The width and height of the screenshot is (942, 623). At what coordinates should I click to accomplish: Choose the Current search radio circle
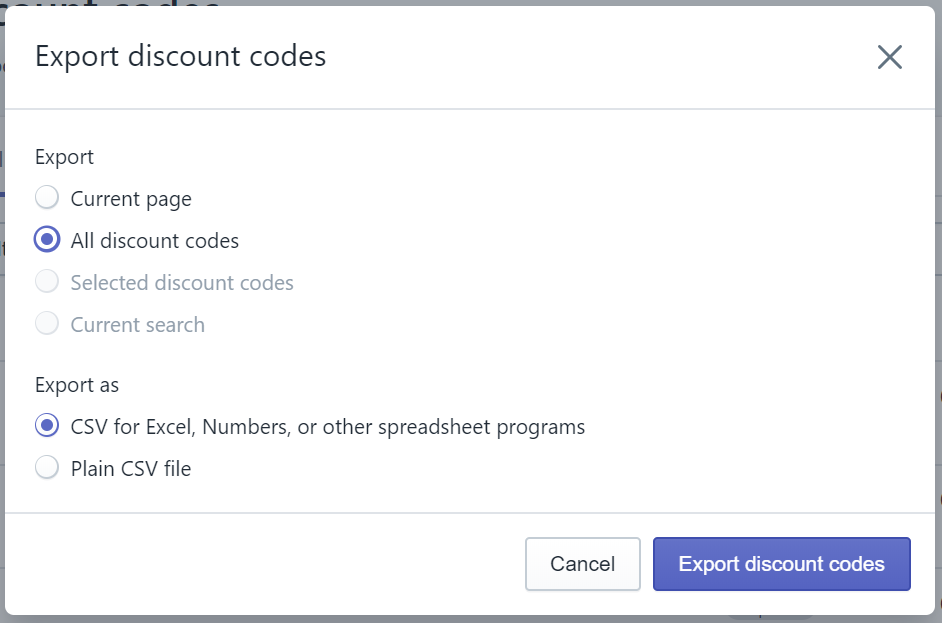coord(47,323)
